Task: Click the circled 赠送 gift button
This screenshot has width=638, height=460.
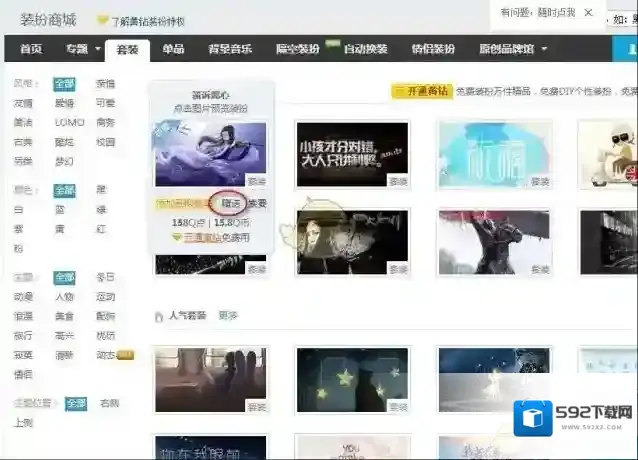Action: 231,203
